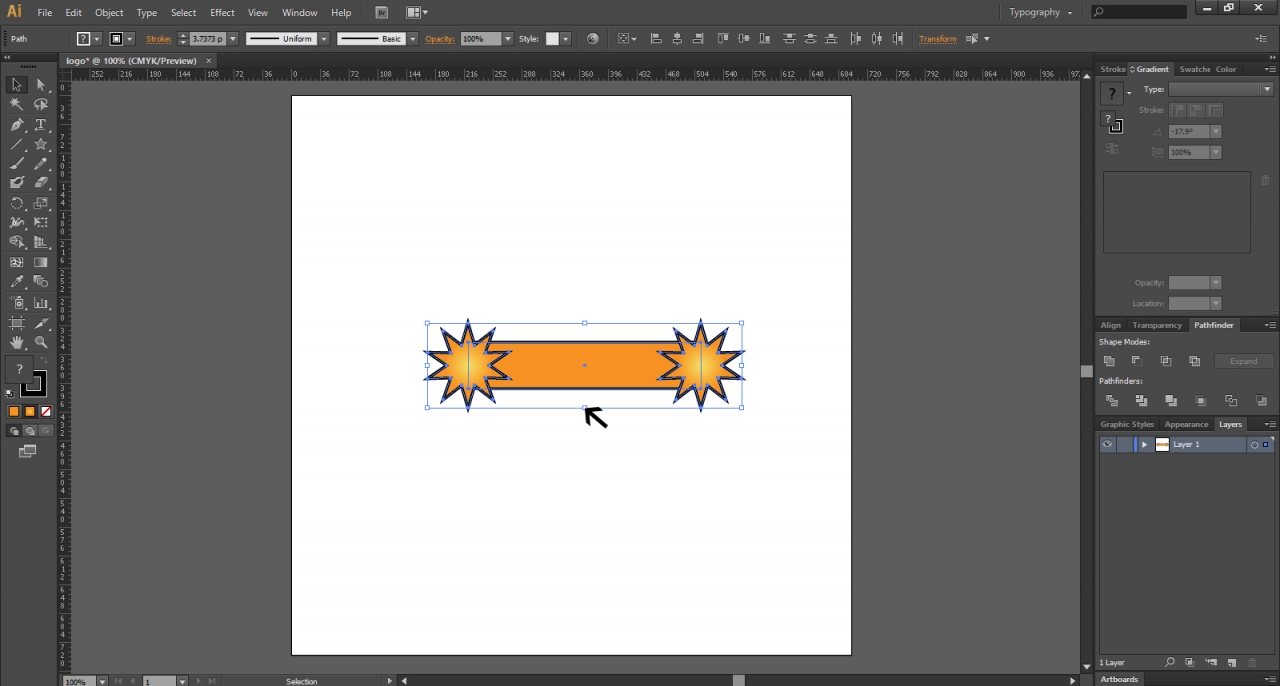
Task: Click Crop pathfinder icon
Action: pyautogui.click(x=1201, y=400)
